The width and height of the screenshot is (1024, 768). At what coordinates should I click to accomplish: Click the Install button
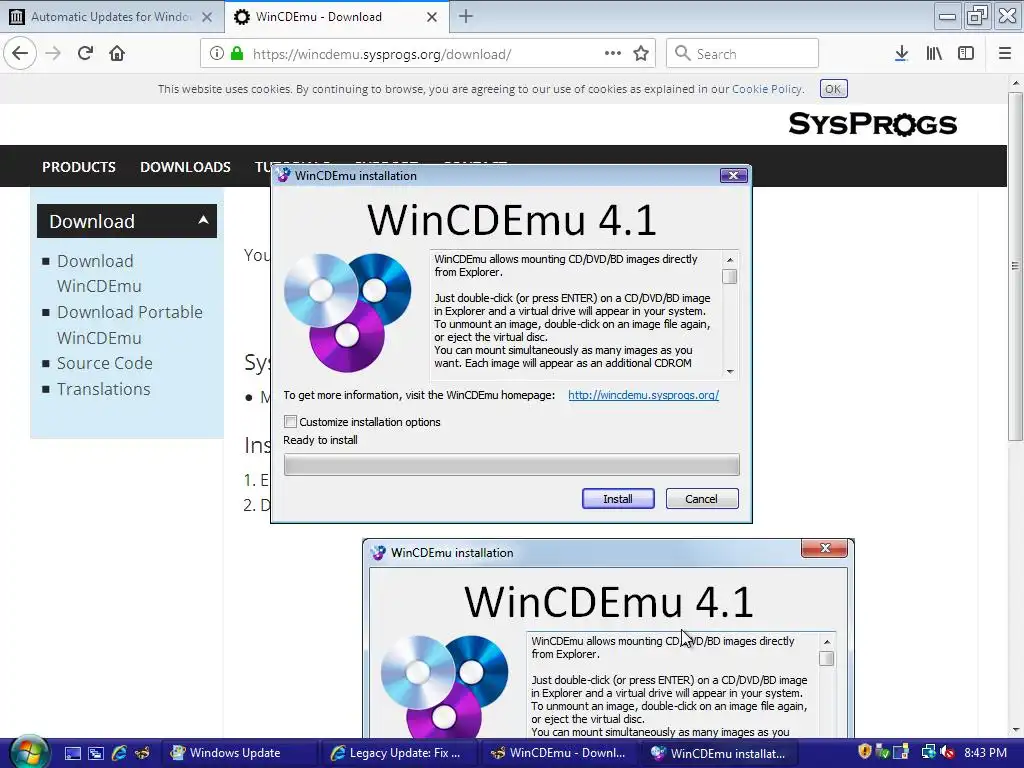tap(618, 499)
